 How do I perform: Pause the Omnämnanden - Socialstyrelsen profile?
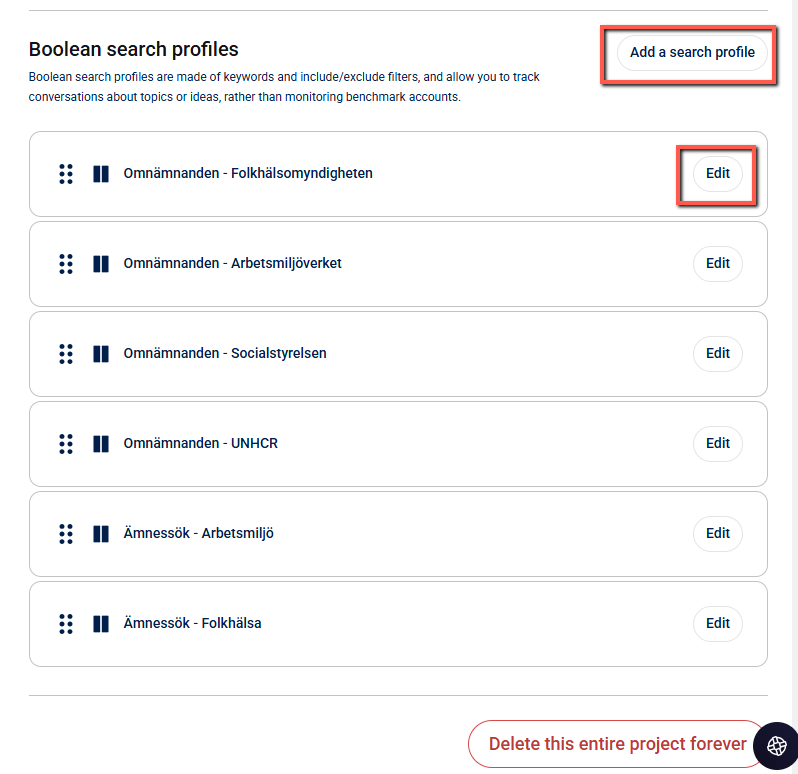(100, 354)
